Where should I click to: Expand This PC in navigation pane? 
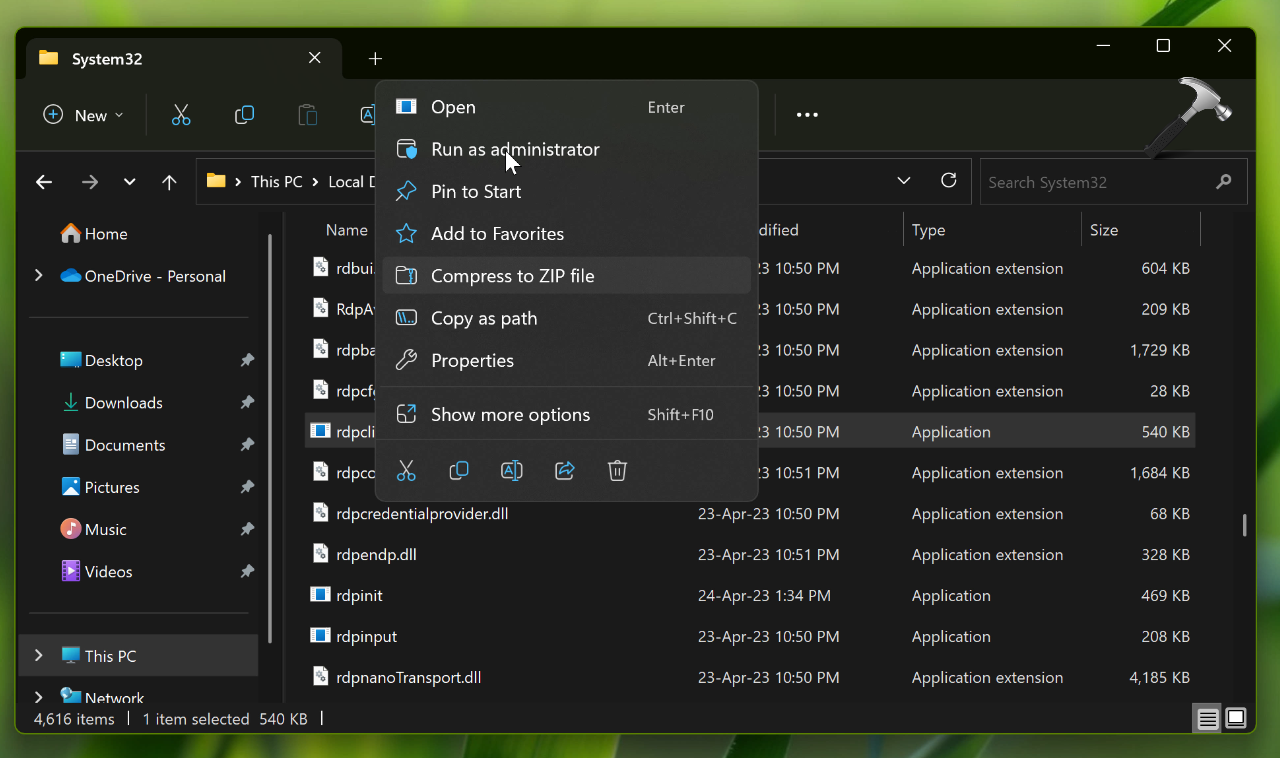tap(39, 656)
